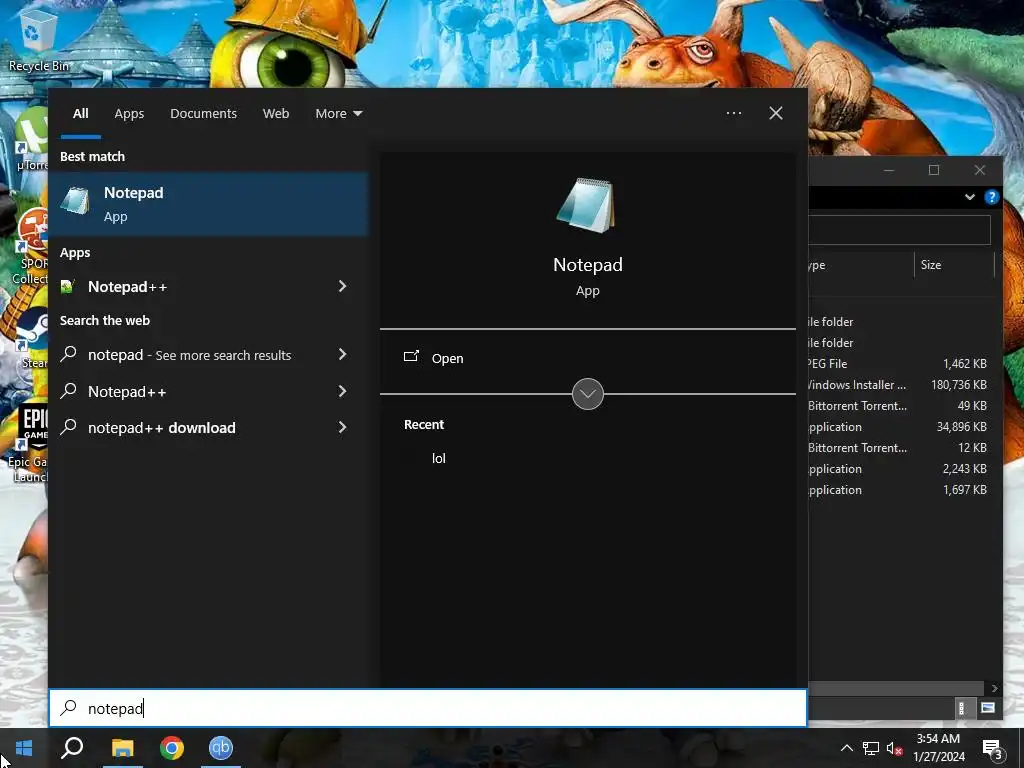Switch Explorer to details view icon
Image resolution: width=1024 pixels, height=768 pixels.
pos(961,708)
